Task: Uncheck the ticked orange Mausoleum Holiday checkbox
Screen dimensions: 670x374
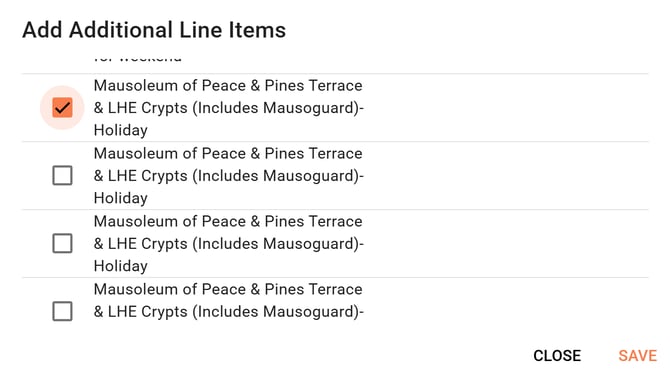Action: point(62,107)
